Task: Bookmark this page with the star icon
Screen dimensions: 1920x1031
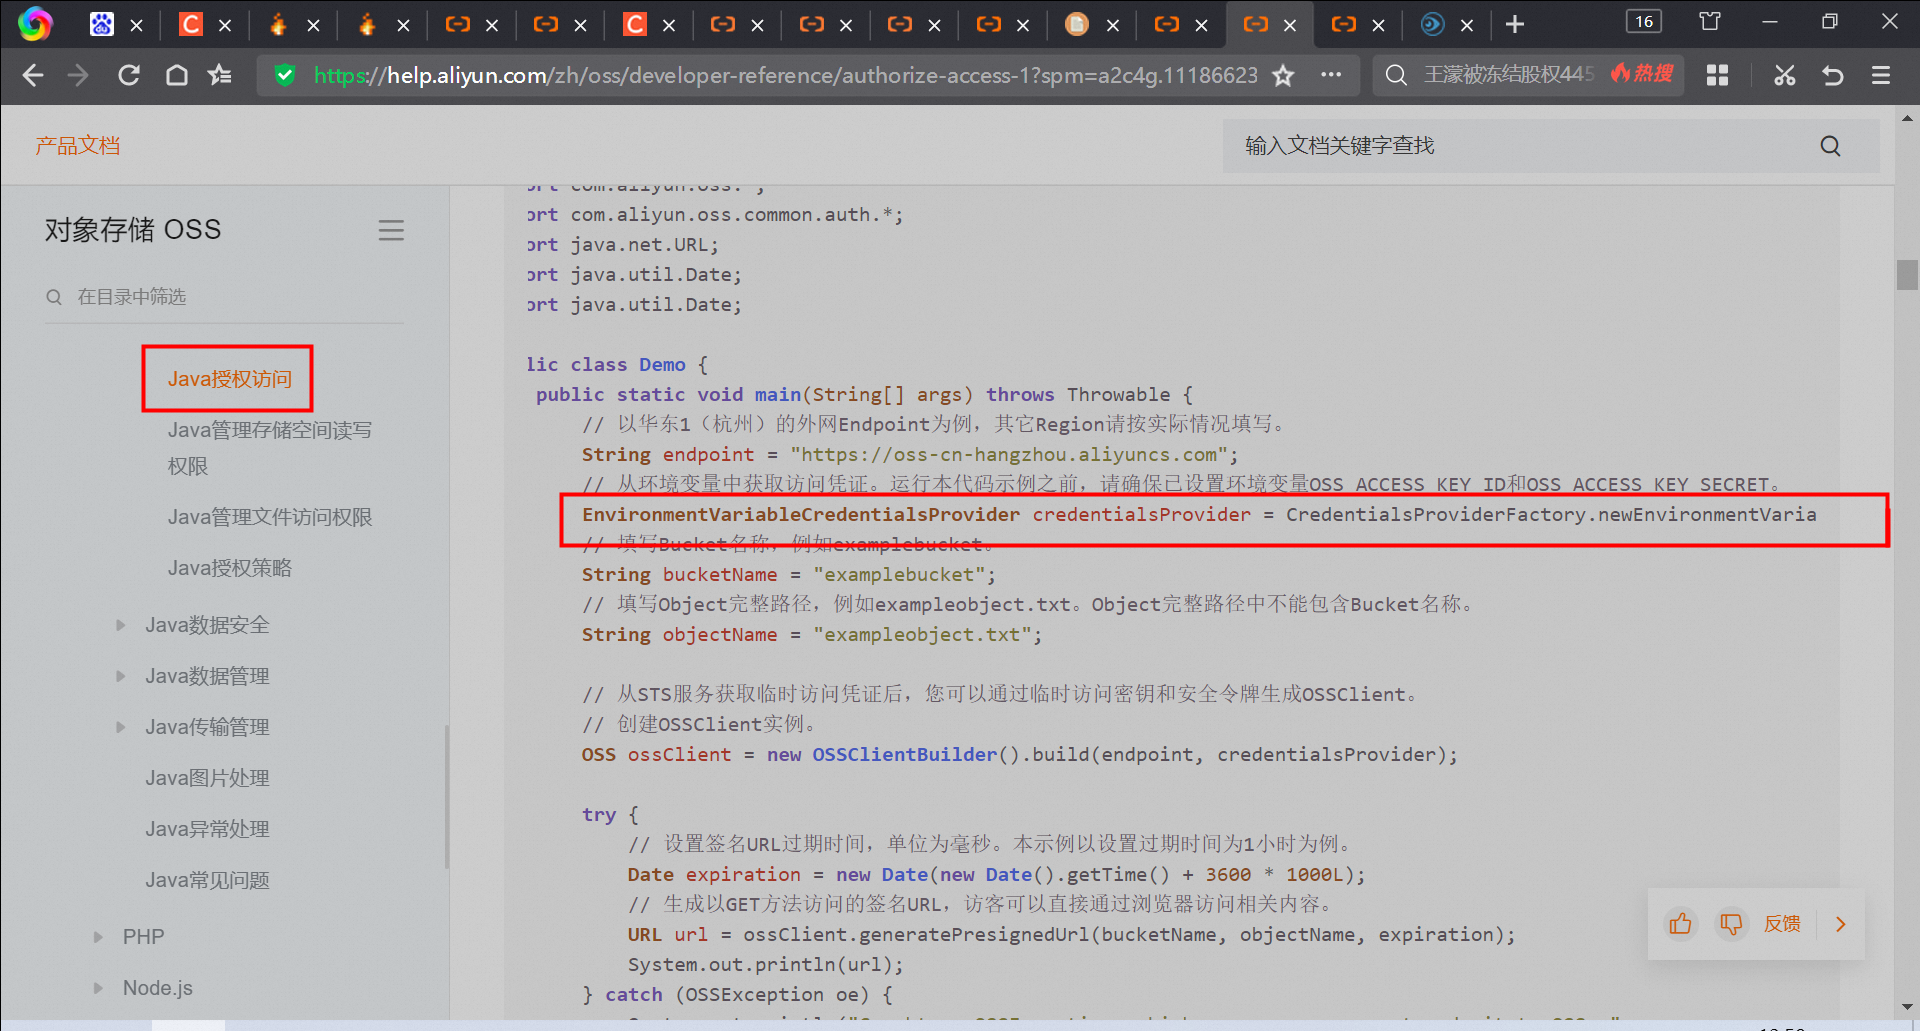Action: point(1283,75)
